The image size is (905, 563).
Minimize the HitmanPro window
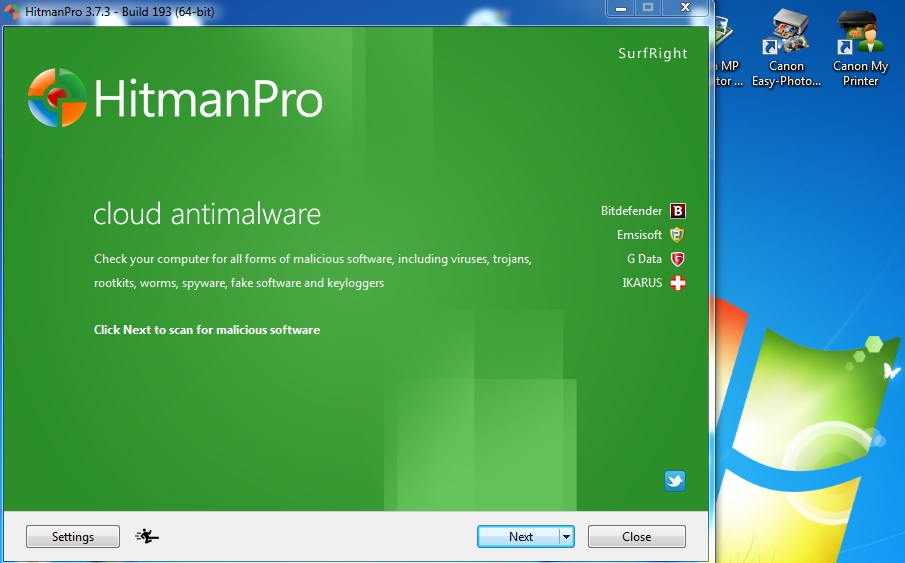pyautogui.click(x=621, y=8)
